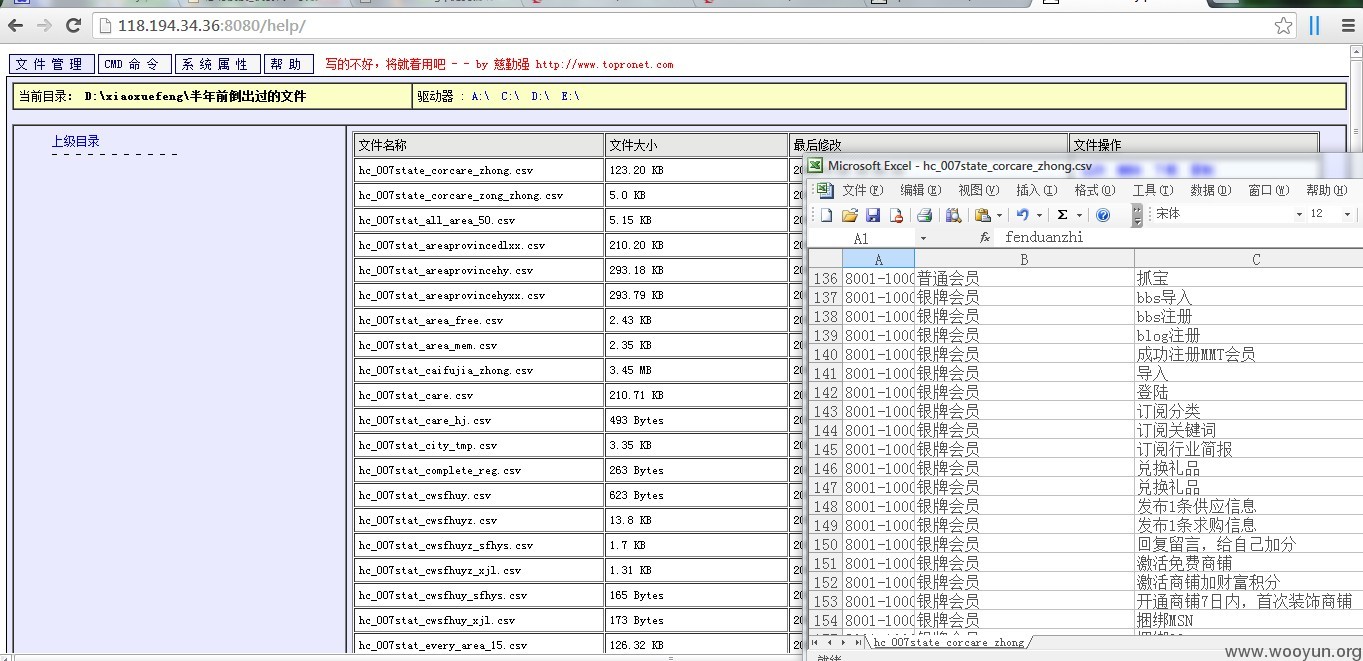Switch to drive D:\
1363x661 pixels.
click(540, 97)
